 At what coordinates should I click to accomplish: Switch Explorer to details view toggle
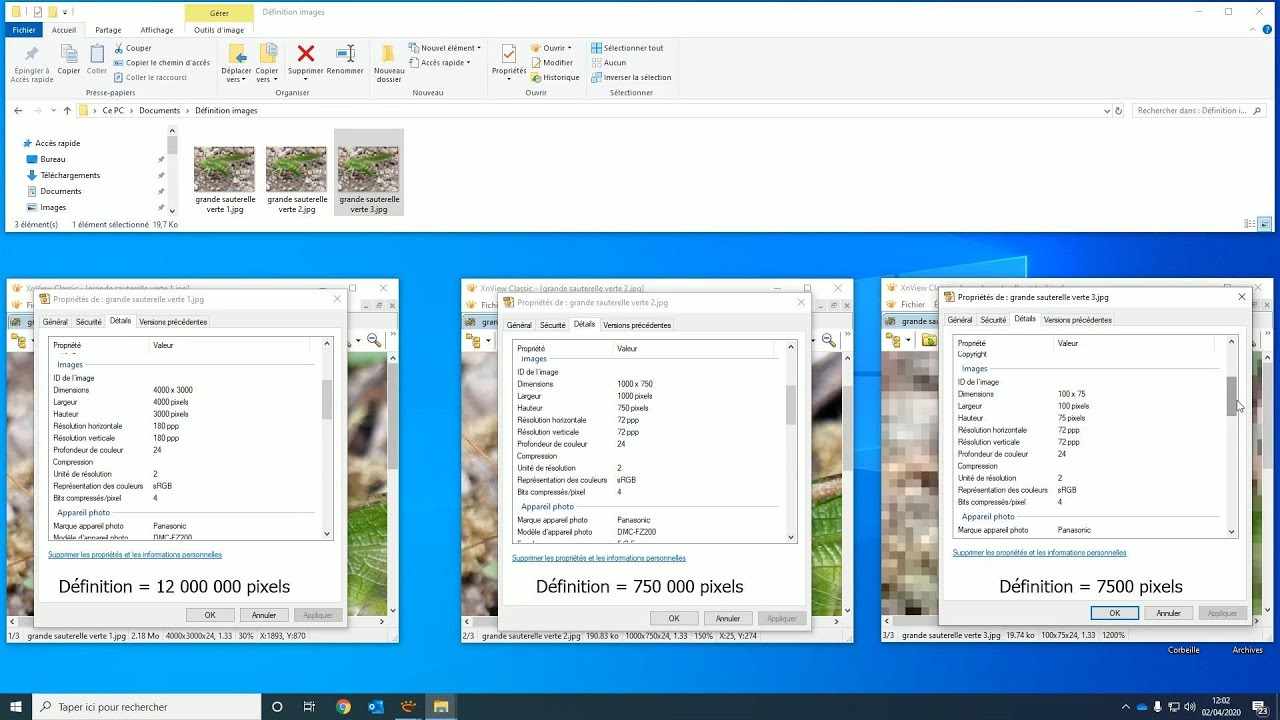click(1250, 225)
